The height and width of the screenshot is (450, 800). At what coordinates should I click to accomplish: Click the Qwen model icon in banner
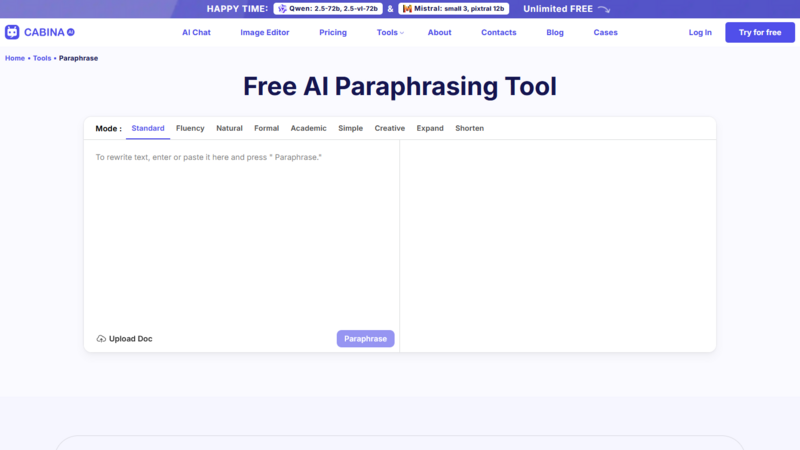pos(282,9)
